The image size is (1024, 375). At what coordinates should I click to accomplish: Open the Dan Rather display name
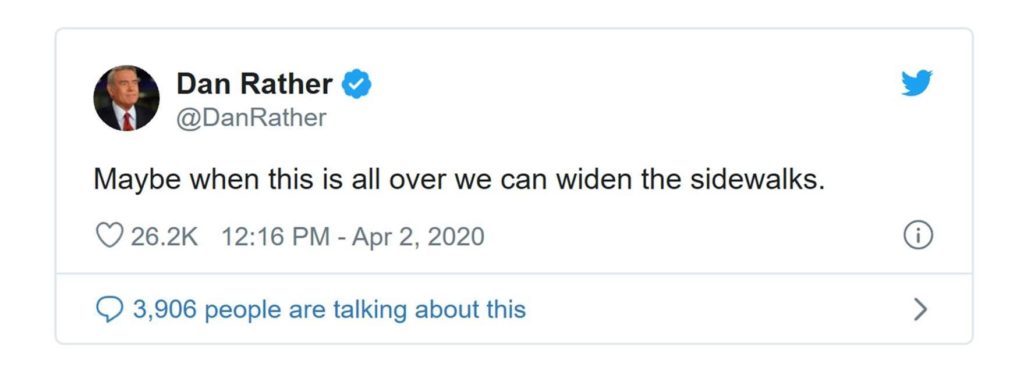(x=255, y=84)
